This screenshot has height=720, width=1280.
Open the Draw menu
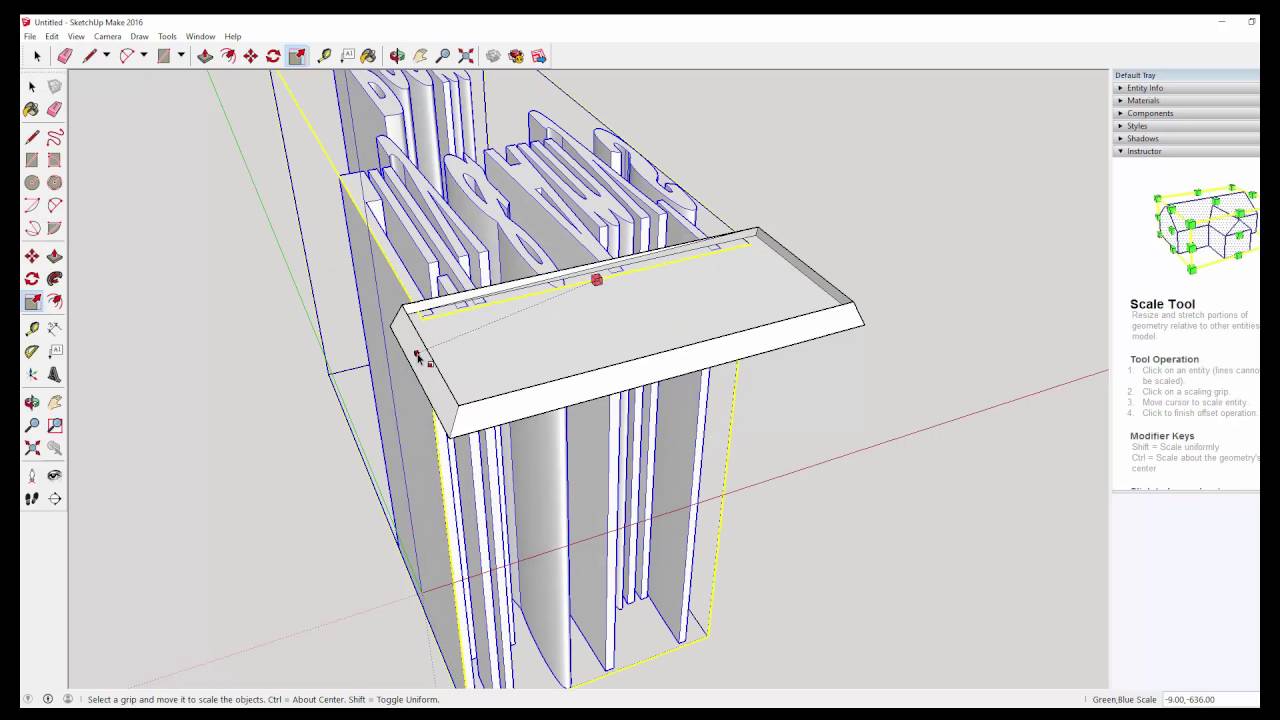139,36
